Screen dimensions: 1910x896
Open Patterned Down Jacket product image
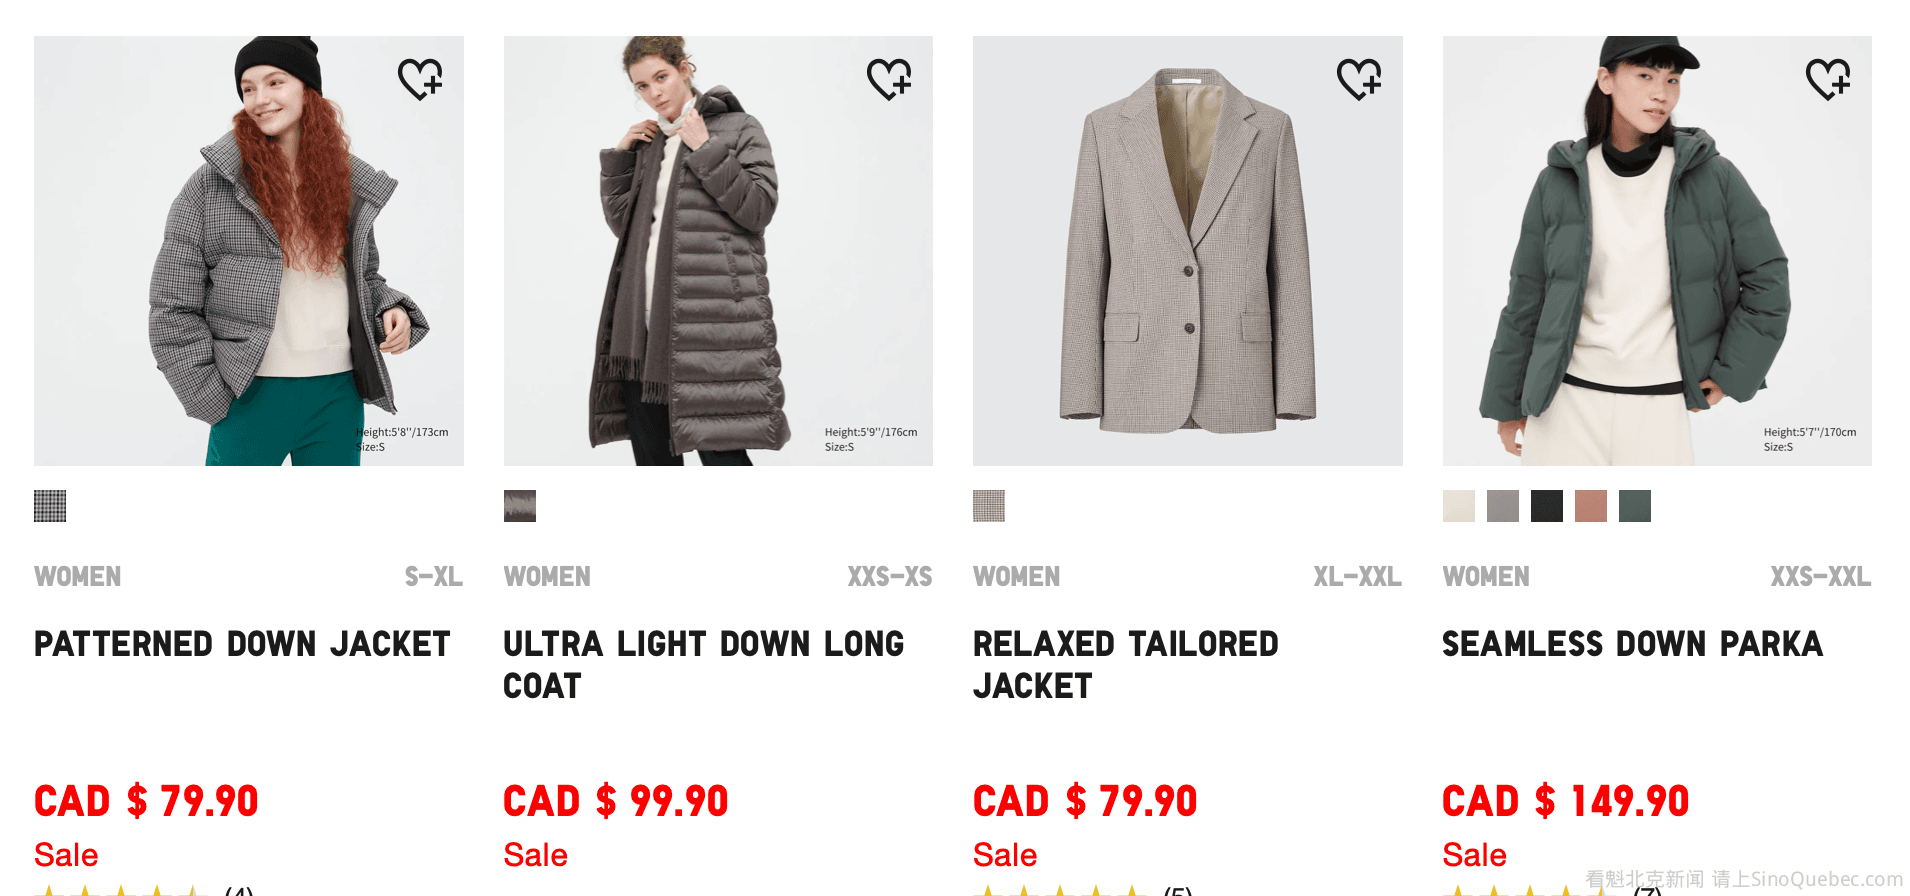tap(248, 251)
